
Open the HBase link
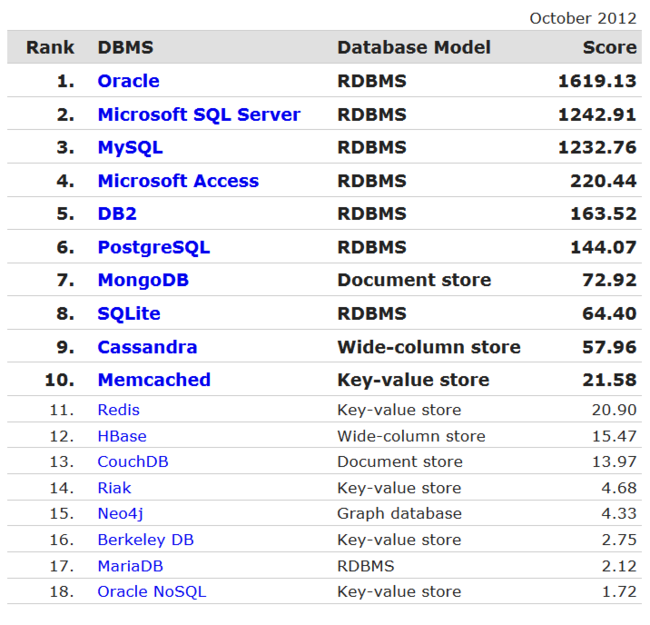[122, 436]
